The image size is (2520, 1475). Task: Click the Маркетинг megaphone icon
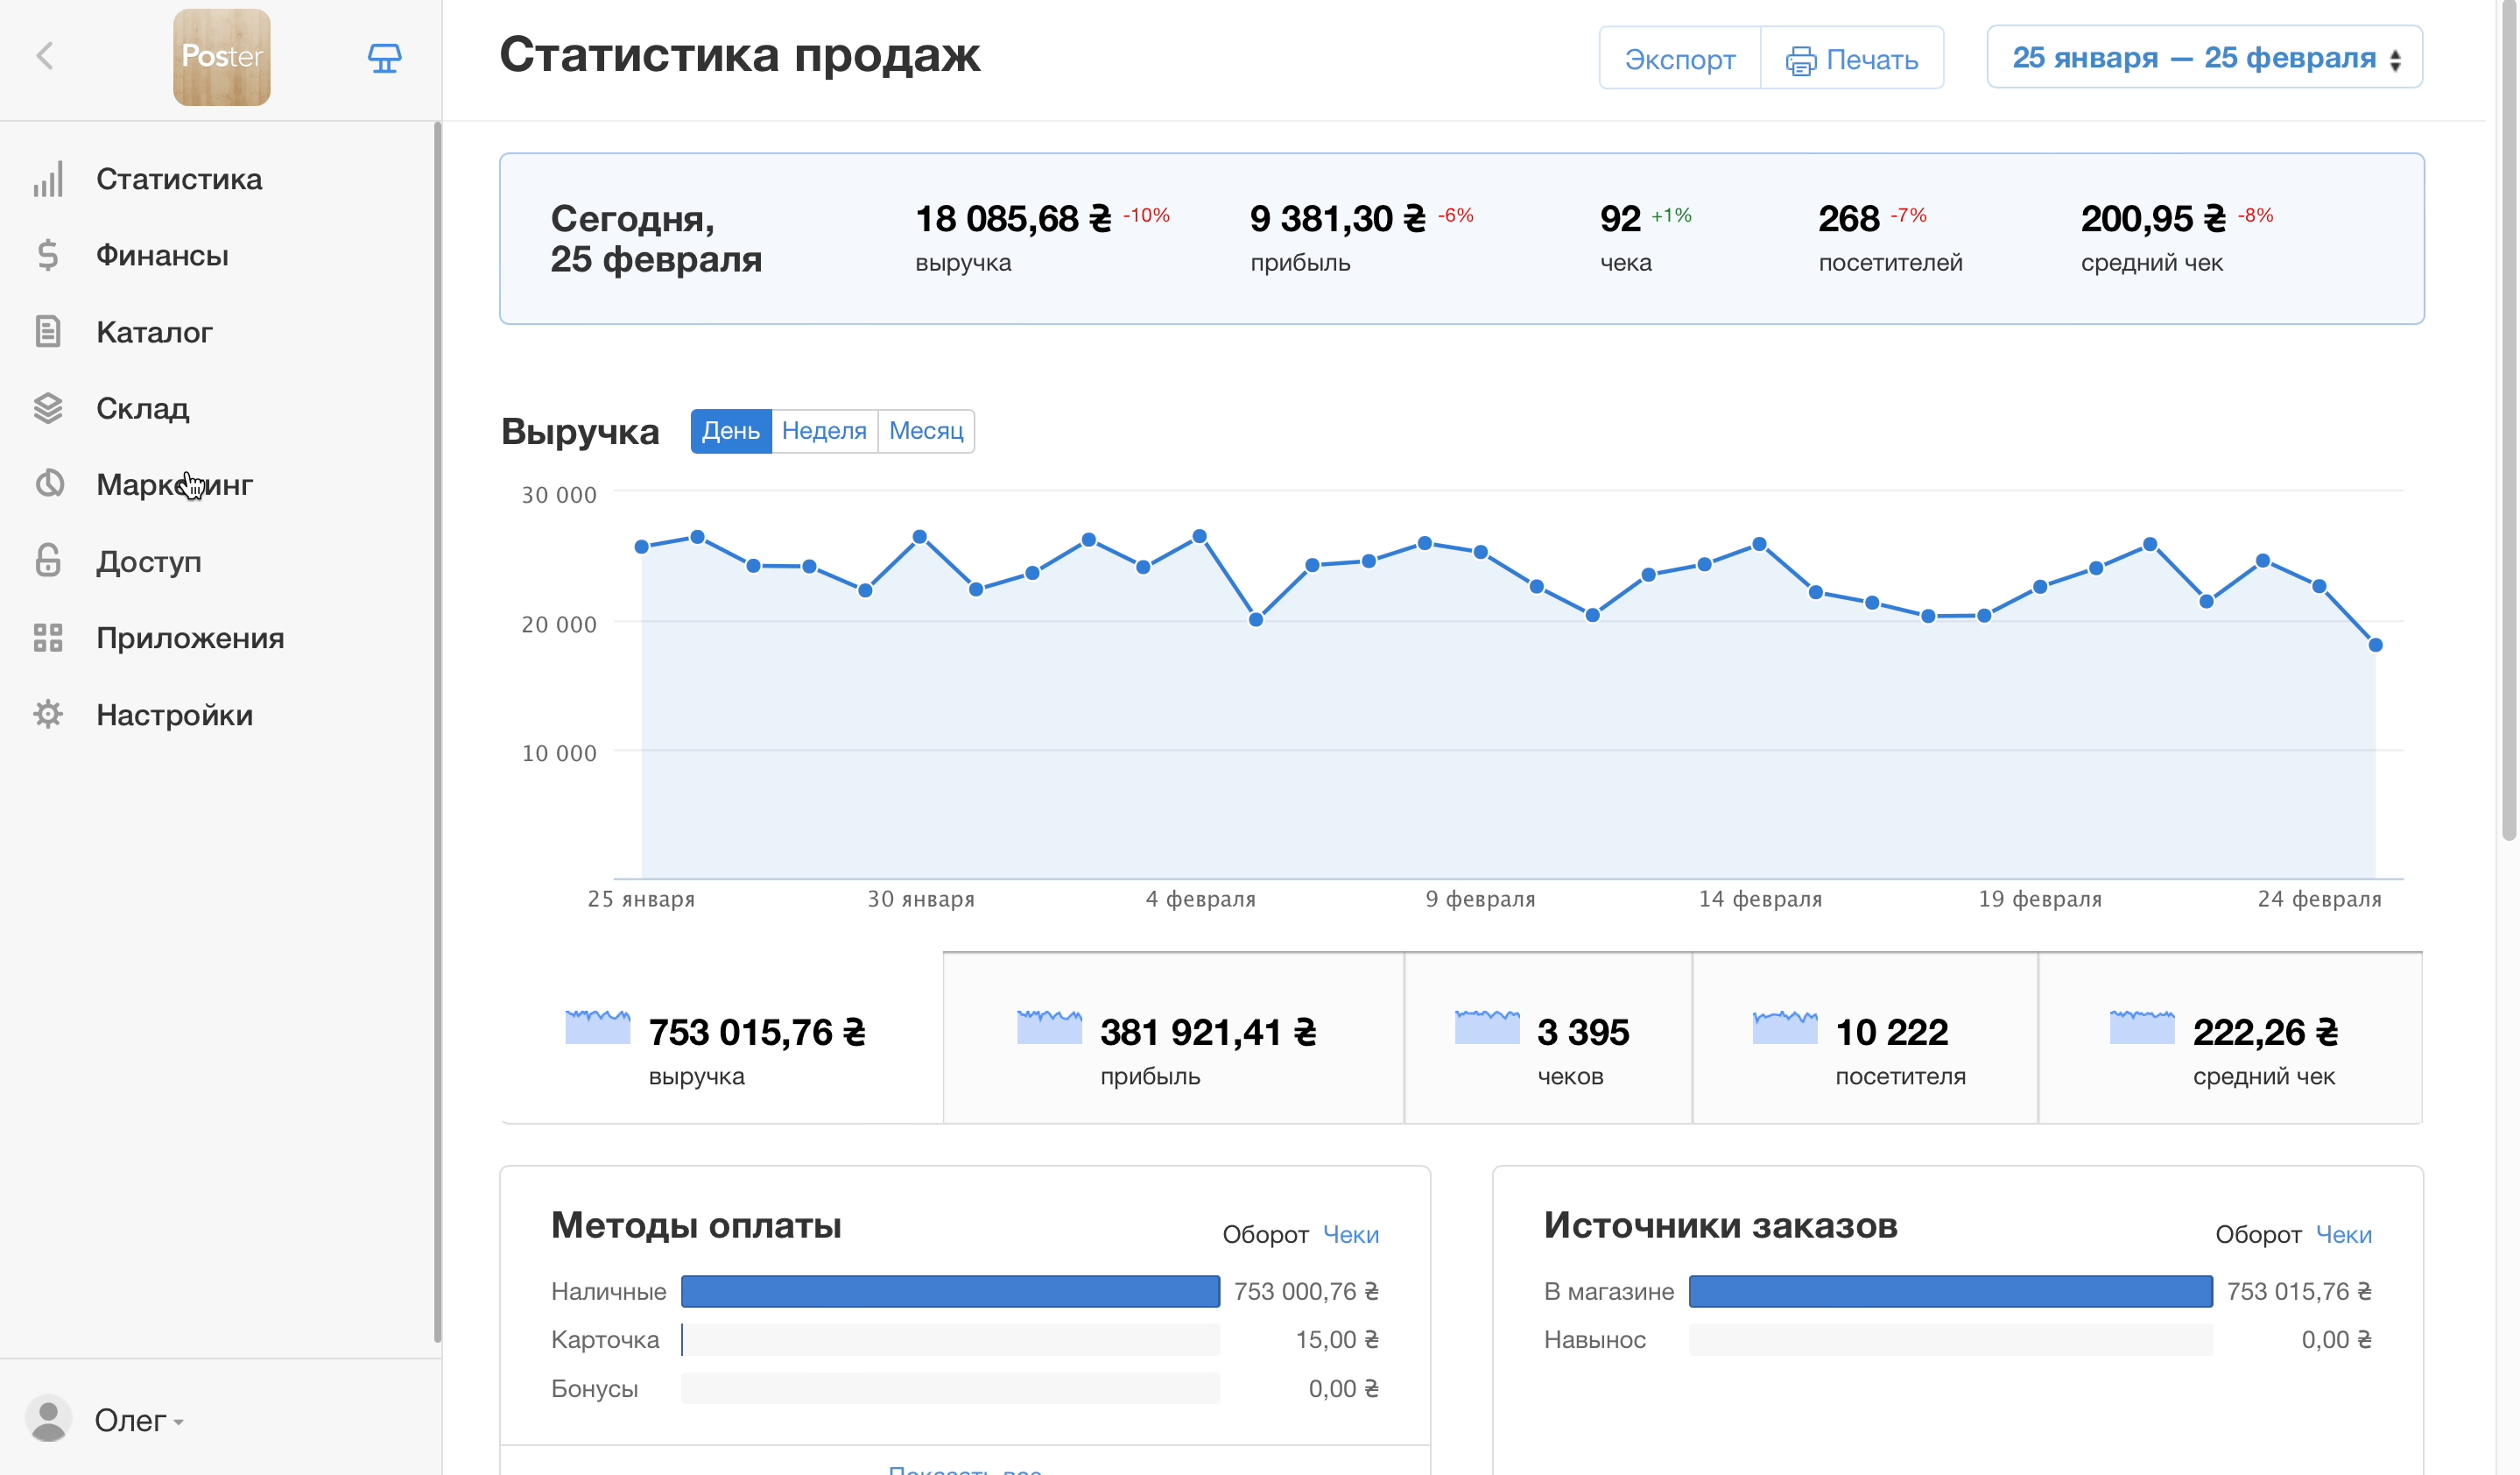[48, 484]
